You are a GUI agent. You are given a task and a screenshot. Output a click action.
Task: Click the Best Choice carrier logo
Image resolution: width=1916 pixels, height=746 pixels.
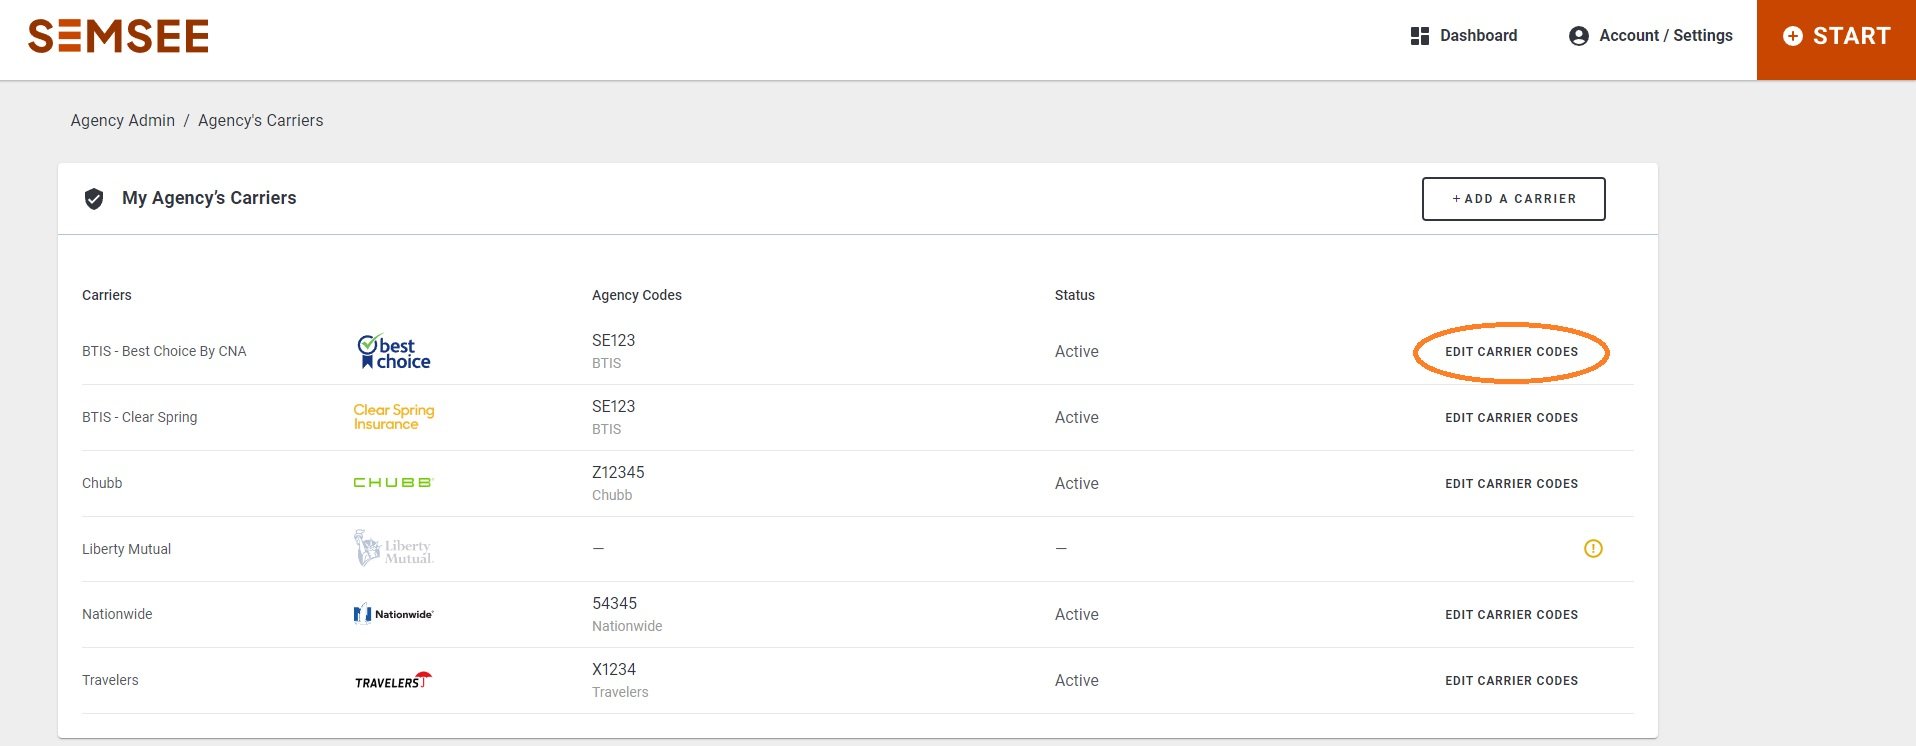[394, 352]
